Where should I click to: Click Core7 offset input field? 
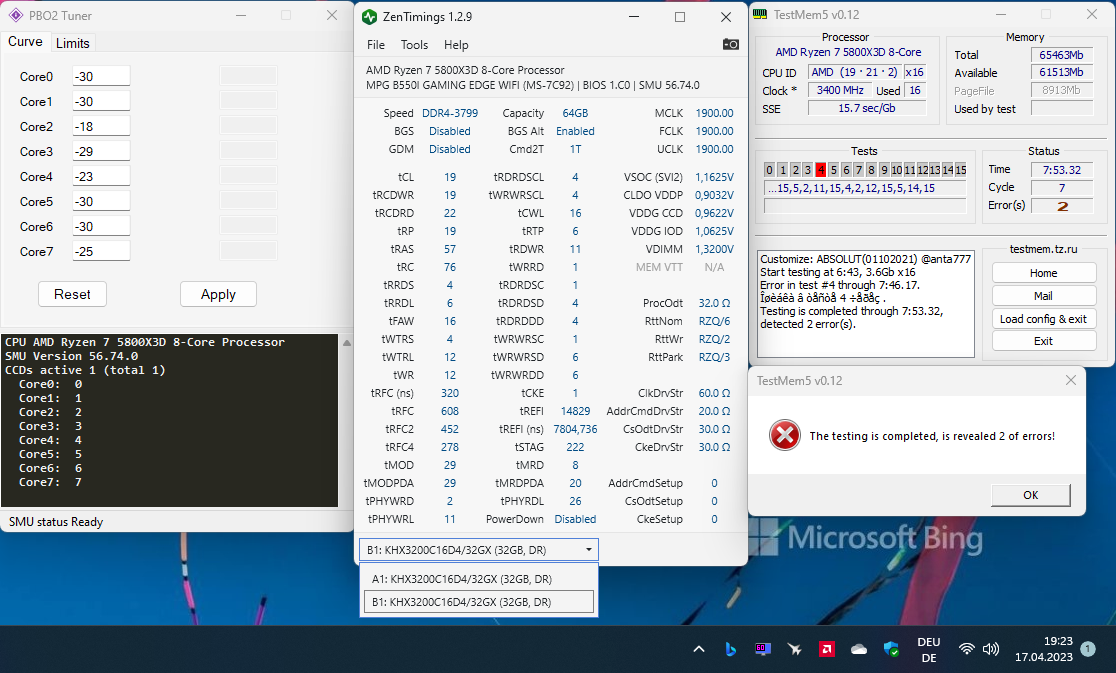coord(101,251)
